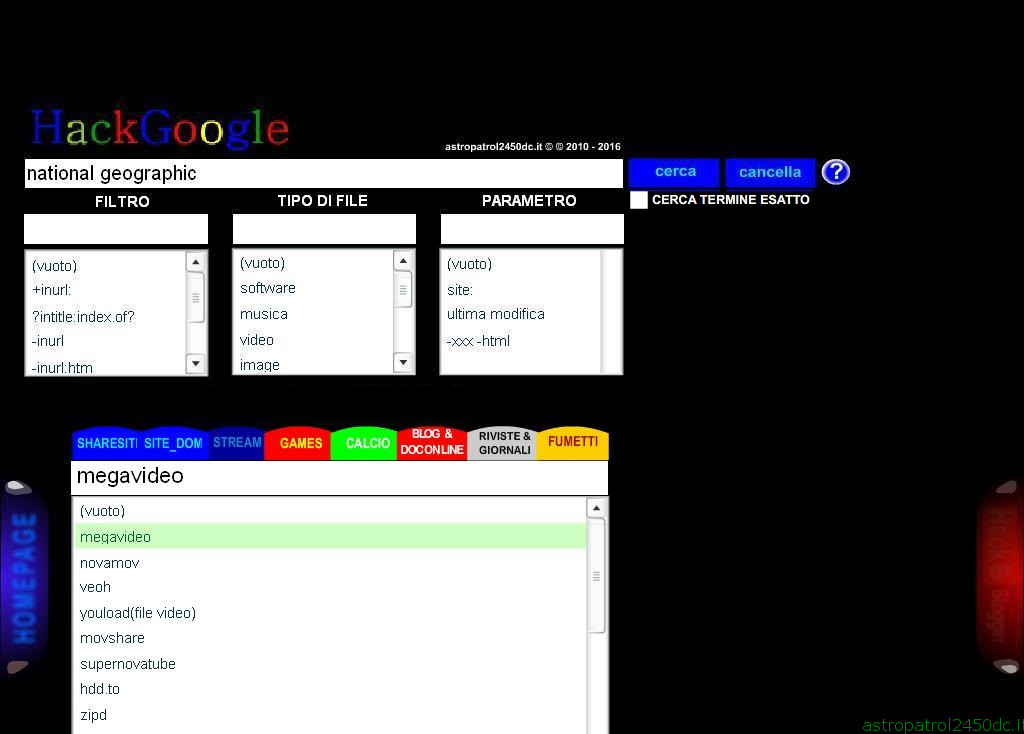Select video file type
1024x734 pixels.
(315, 340)
